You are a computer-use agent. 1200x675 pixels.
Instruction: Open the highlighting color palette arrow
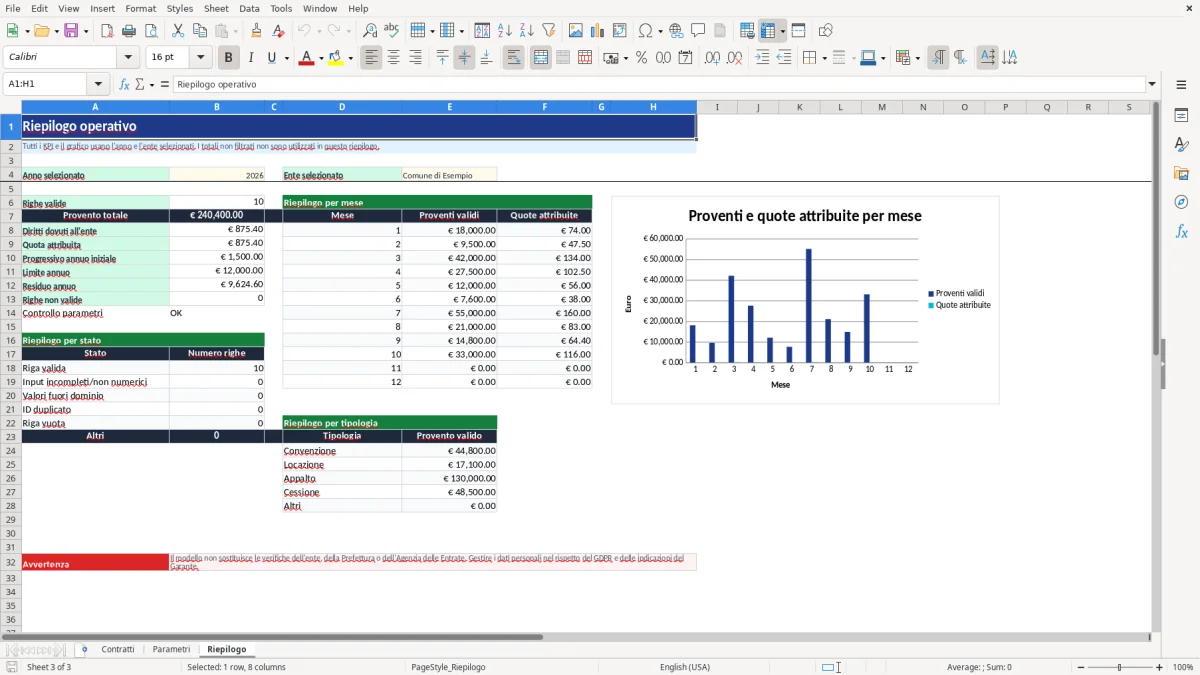pyautogui.click(x=350, y=58)
